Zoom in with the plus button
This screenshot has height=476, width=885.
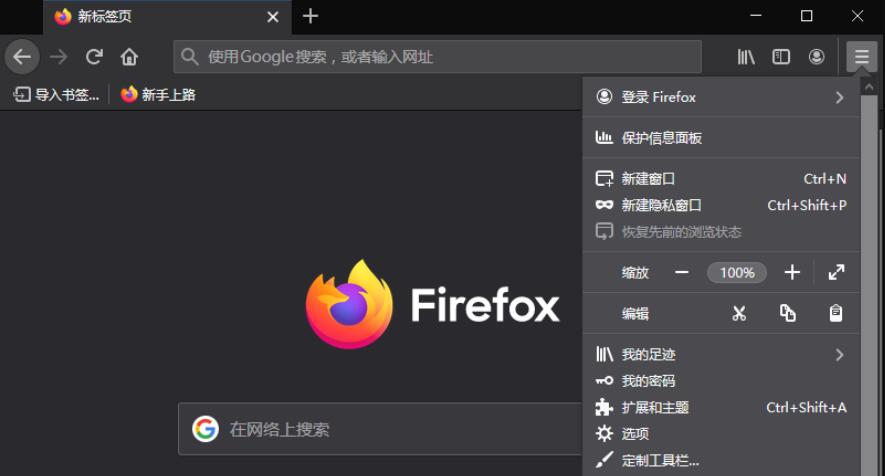point(792,273)
